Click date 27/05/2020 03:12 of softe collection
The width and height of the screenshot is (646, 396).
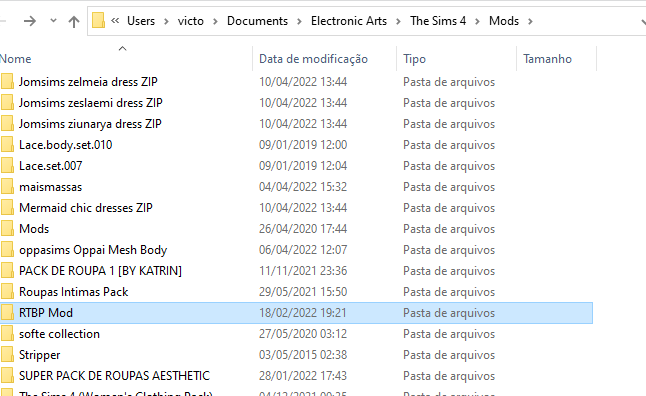pos(303,334)
